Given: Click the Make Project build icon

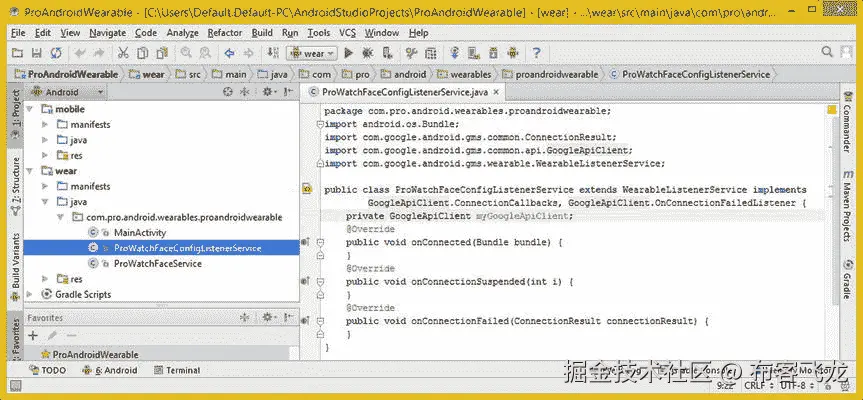Looking at the screenshot, I should click(x=273, y=53).
